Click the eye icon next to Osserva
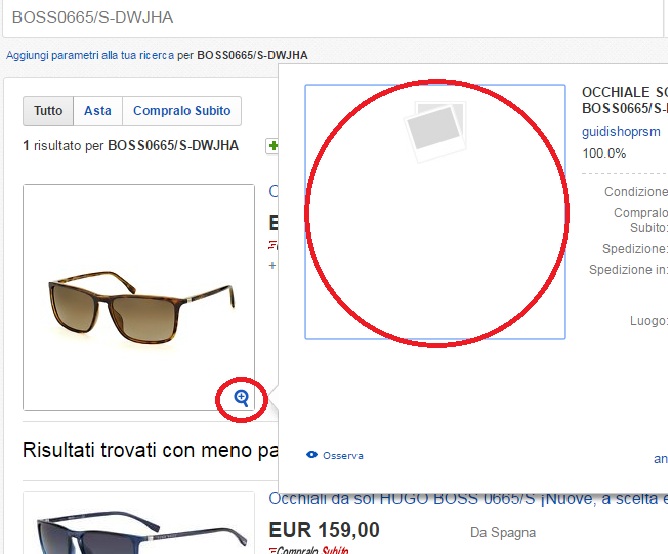This screenshot has height=554, width=668. [312, 455]
